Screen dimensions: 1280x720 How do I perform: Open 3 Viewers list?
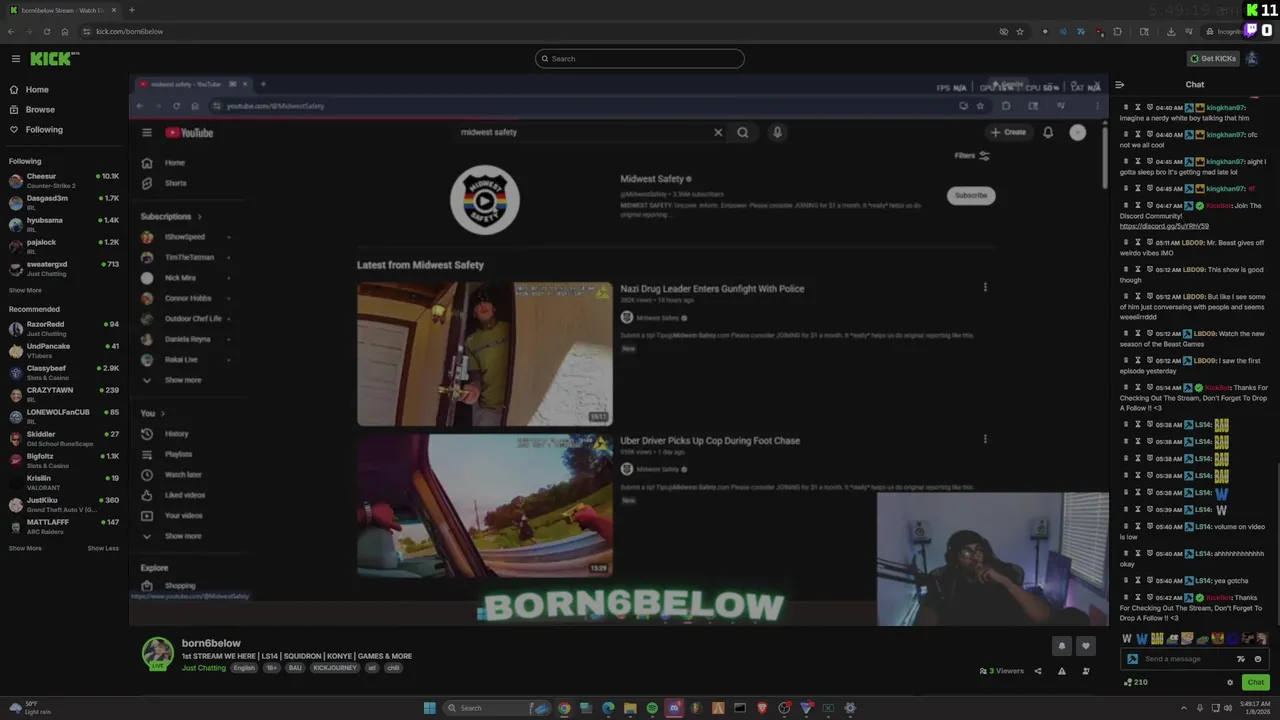click(1002, 672)
